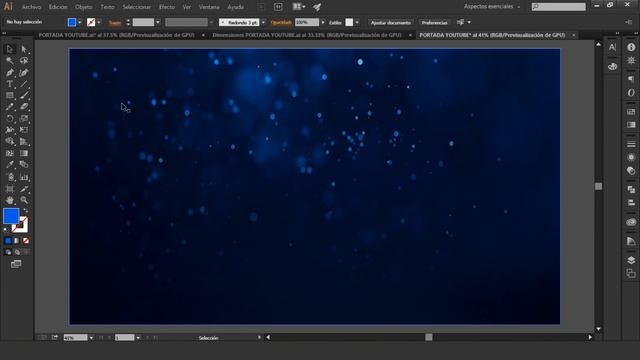Select the Gradient tool
The height and width of the screenshot is (360, 640).
pyautogui.click(x=24, y=153)
